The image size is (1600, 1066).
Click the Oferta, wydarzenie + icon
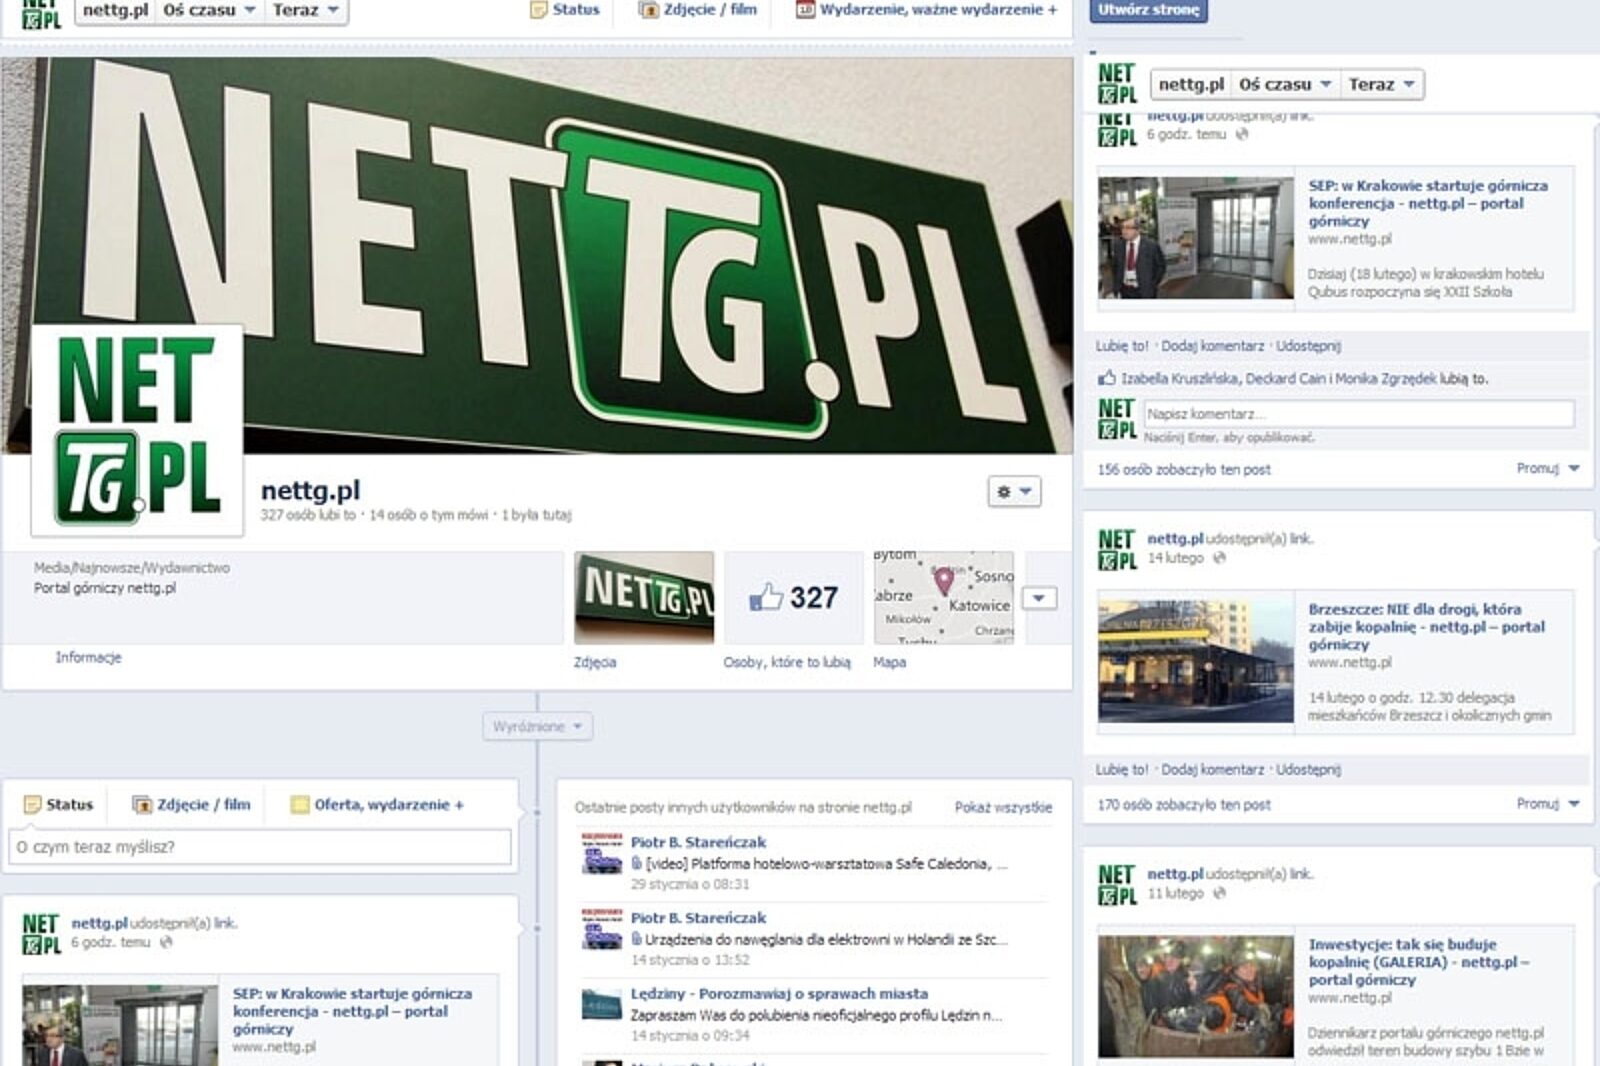pos(300,805)
